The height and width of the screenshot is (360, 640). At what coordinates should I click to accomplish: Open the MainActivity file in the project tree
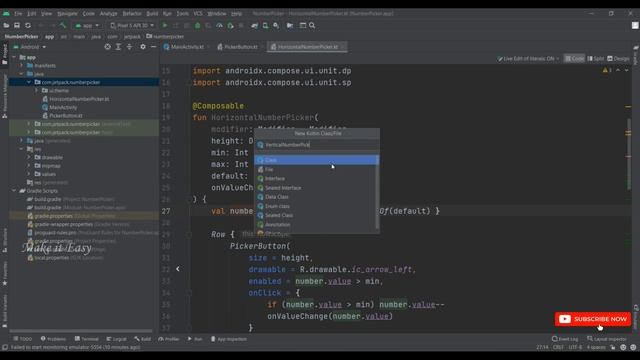pyautogui.click(x=63, y=107)
